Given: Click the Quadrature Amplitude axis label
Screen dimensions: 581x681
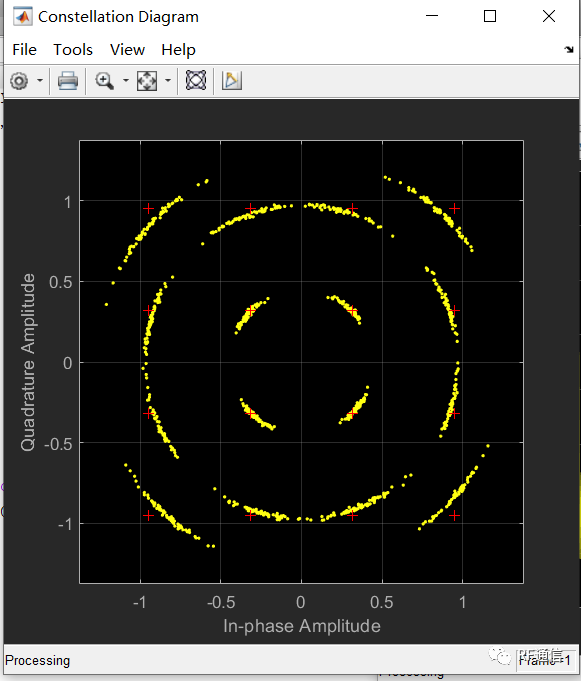Looking at the screenshot, I should click(28, 363).
